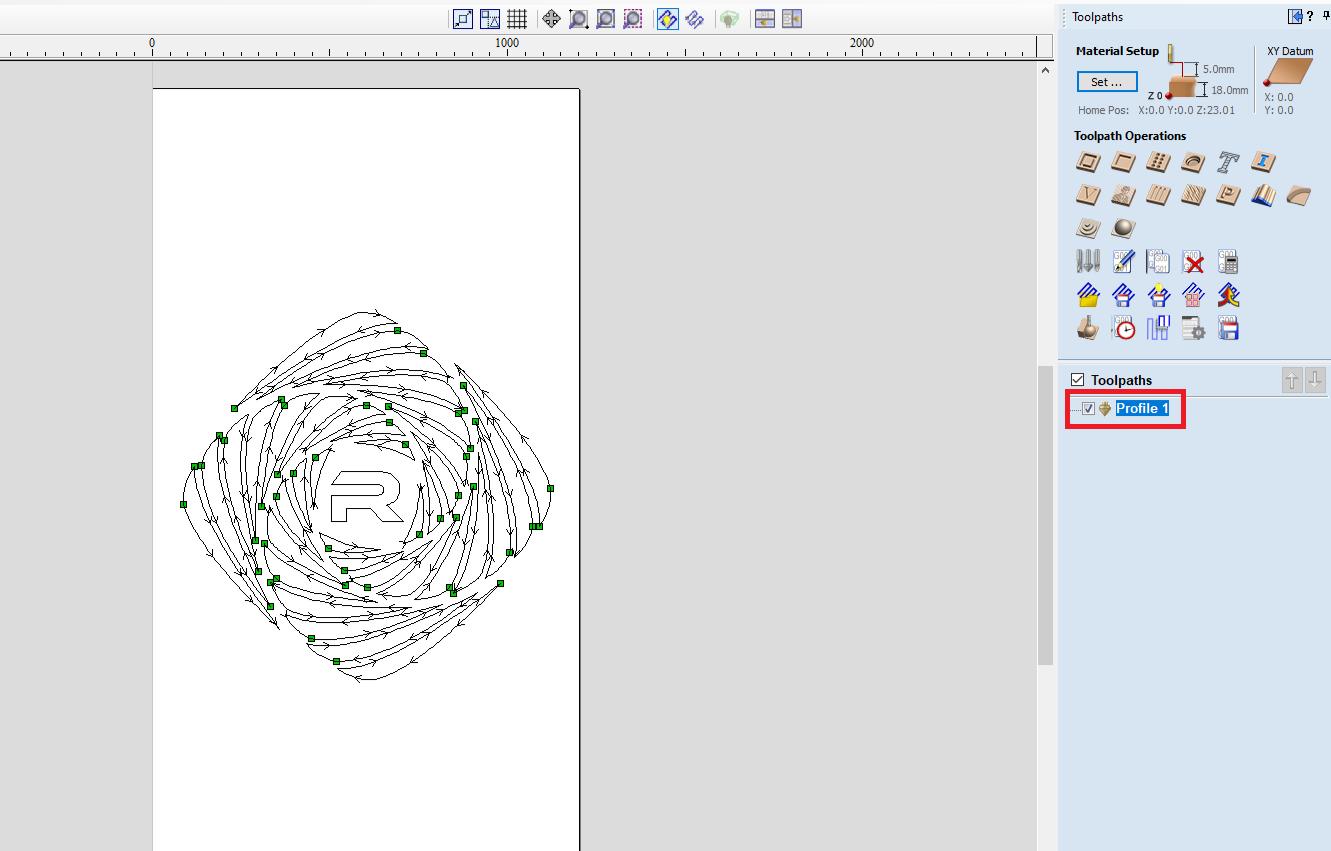Toggle the grid icon in the top toolbar
1331x851 pixels.
coord(517,19)
